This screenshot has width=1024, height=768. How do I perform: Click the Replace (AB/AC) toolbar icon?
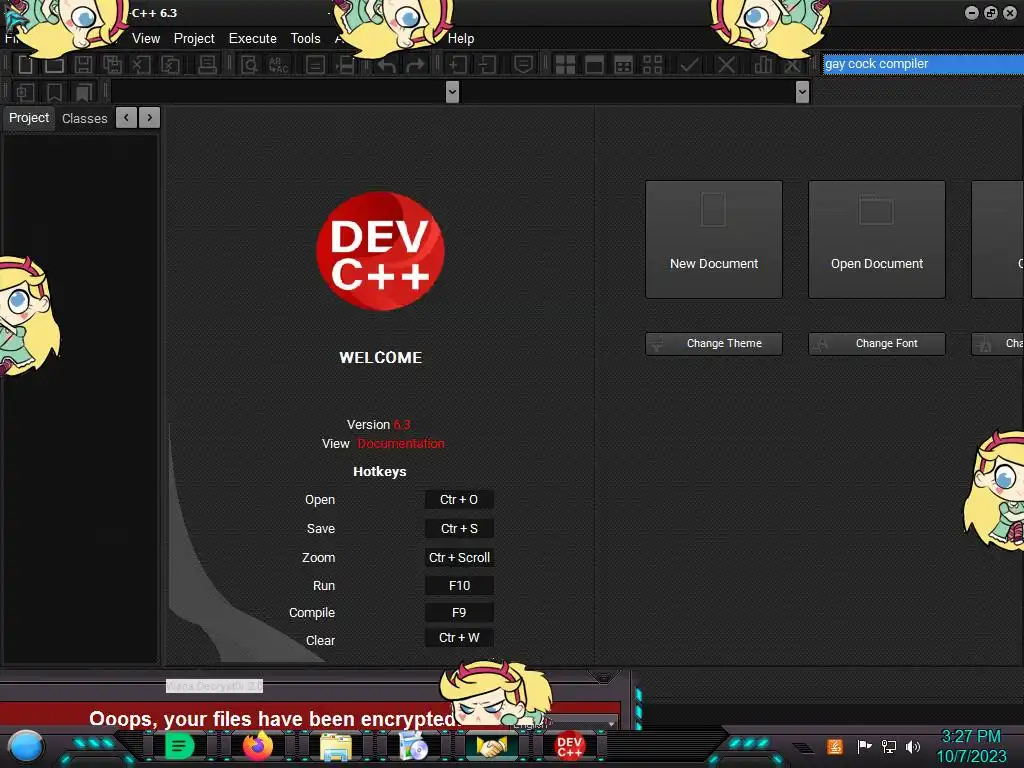click(279, 65)
